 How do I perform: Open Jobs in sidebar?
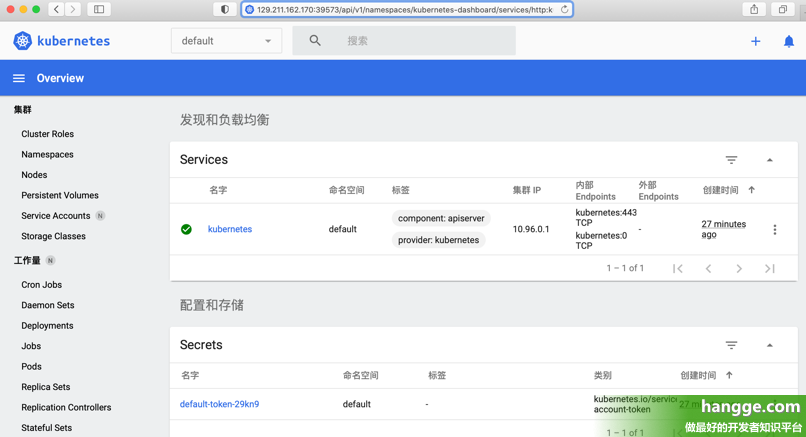[x=31, y=346]
